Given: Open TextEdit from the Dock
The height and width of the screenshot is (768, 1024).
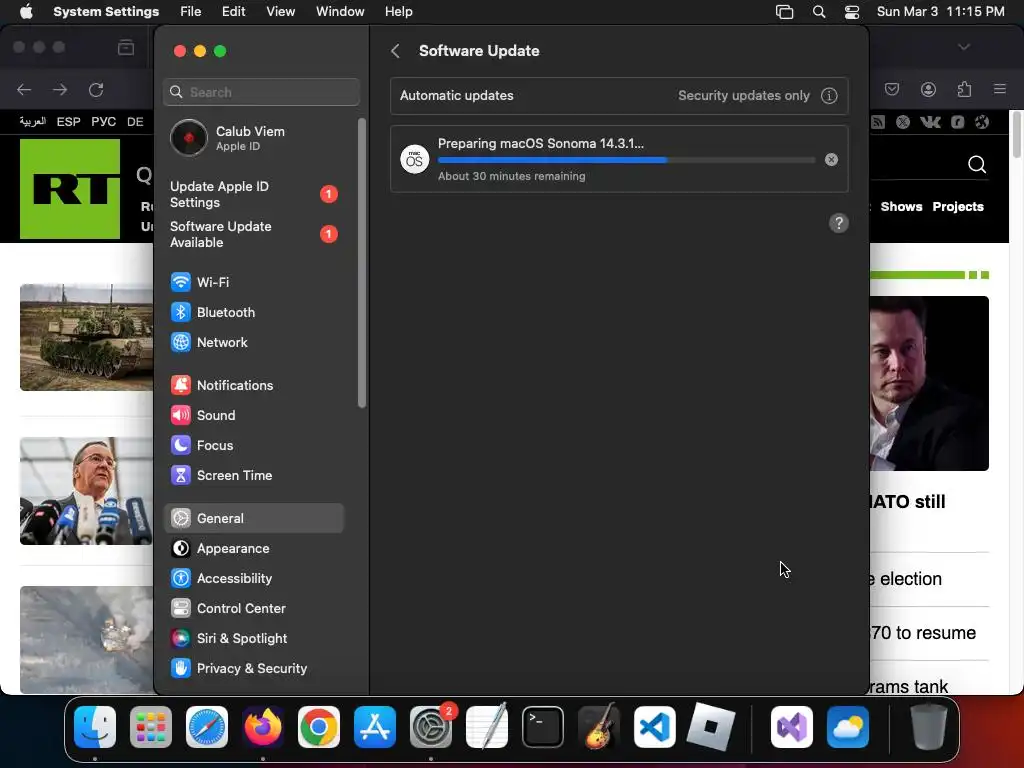Looking at the screenshot, I should coord(487,726).
